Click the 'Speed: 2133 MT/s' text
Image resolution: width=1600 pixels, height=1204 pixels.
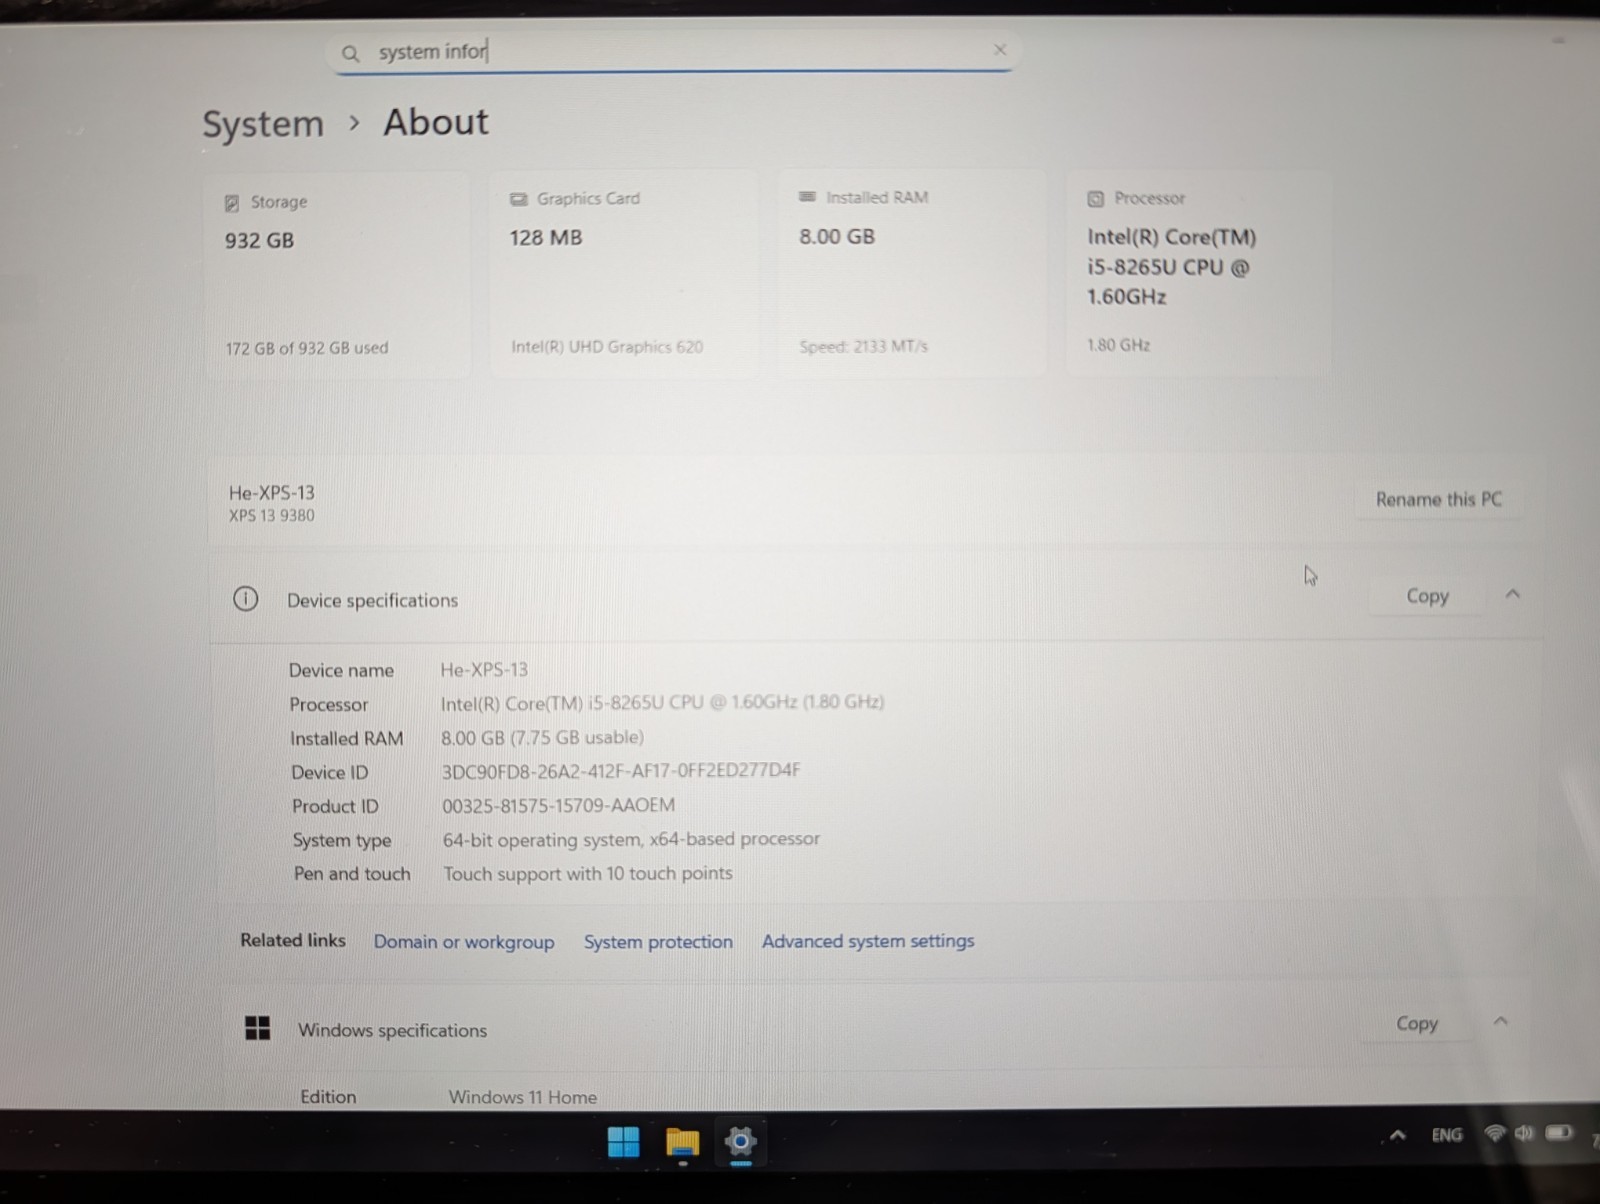click(864, 347)
